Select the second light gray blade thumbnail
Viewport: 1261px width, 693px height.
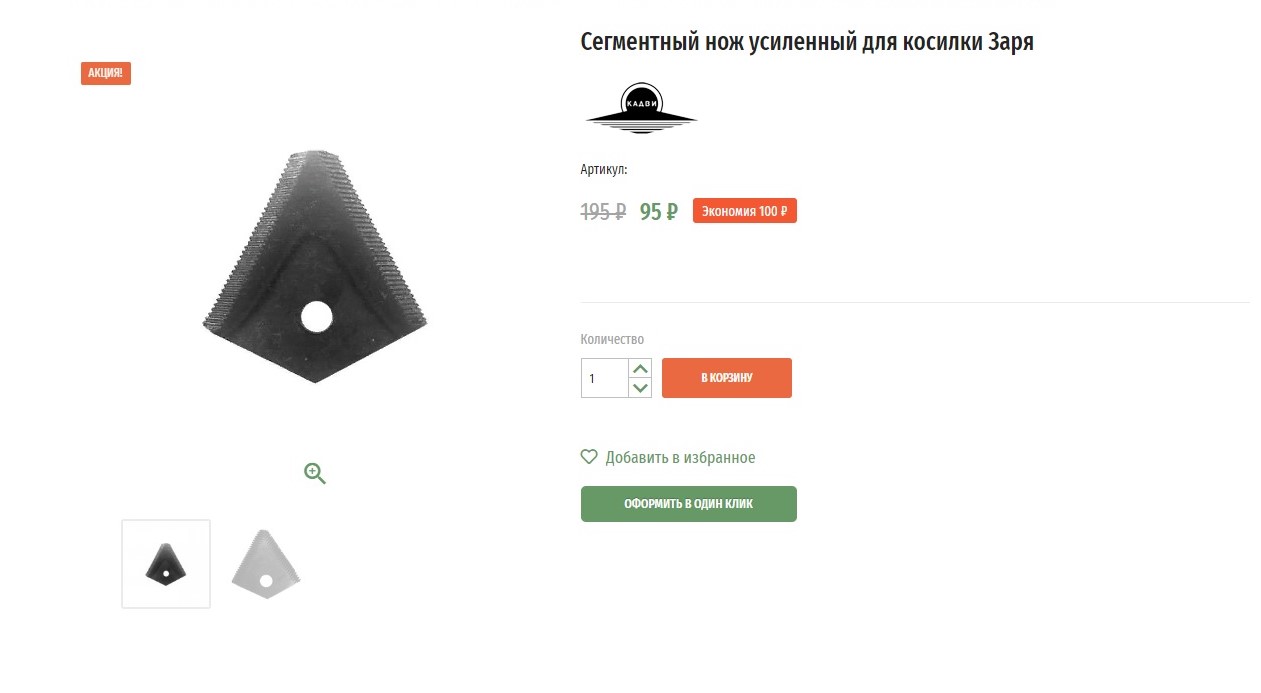pos(265,564)
